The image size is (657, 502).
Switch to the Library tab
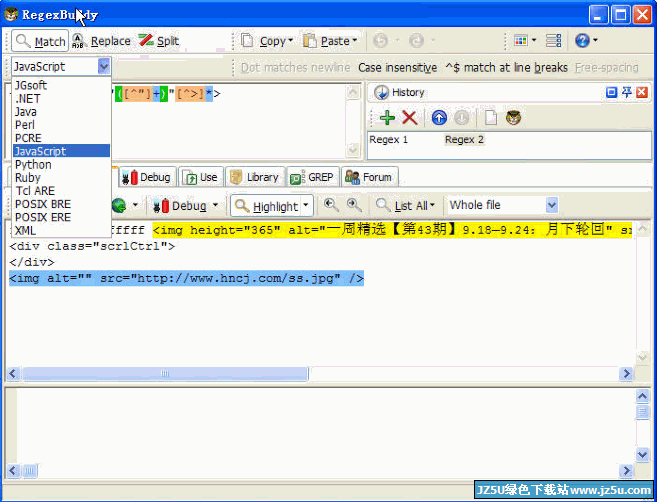click(x=255, y=177)
